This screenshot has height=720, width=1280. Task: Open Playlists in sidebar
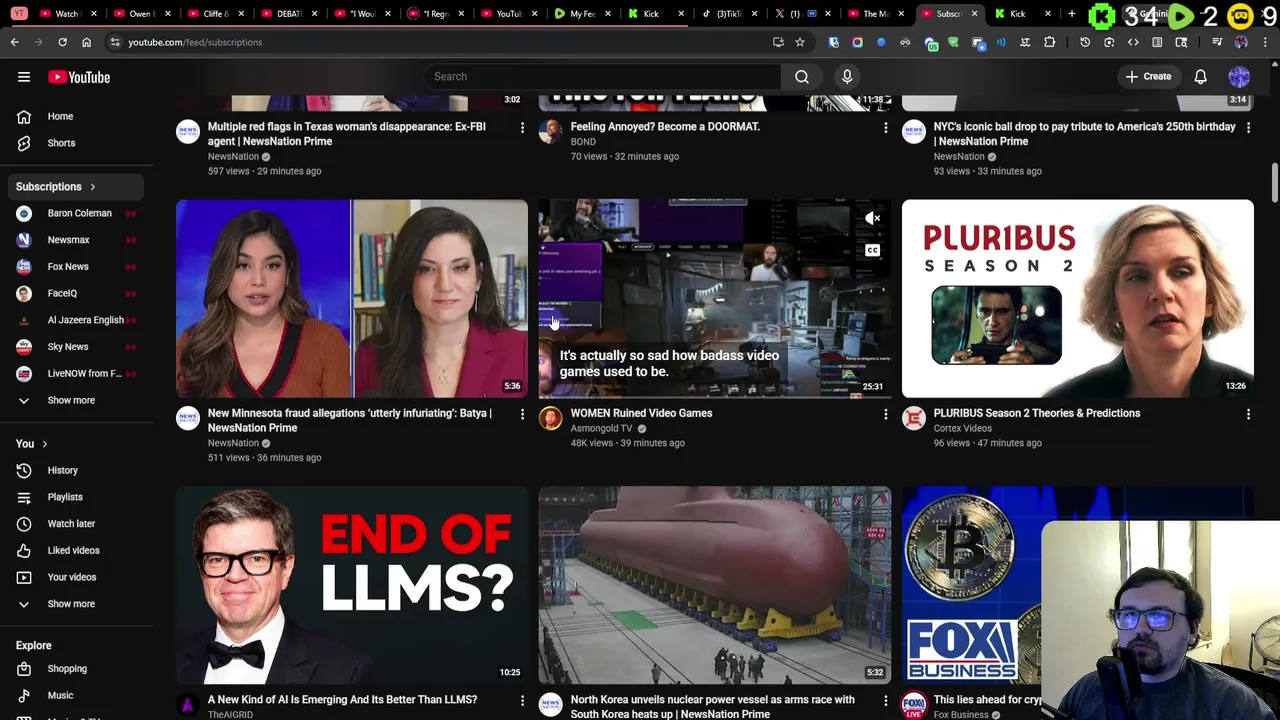[x=78, y=497]
